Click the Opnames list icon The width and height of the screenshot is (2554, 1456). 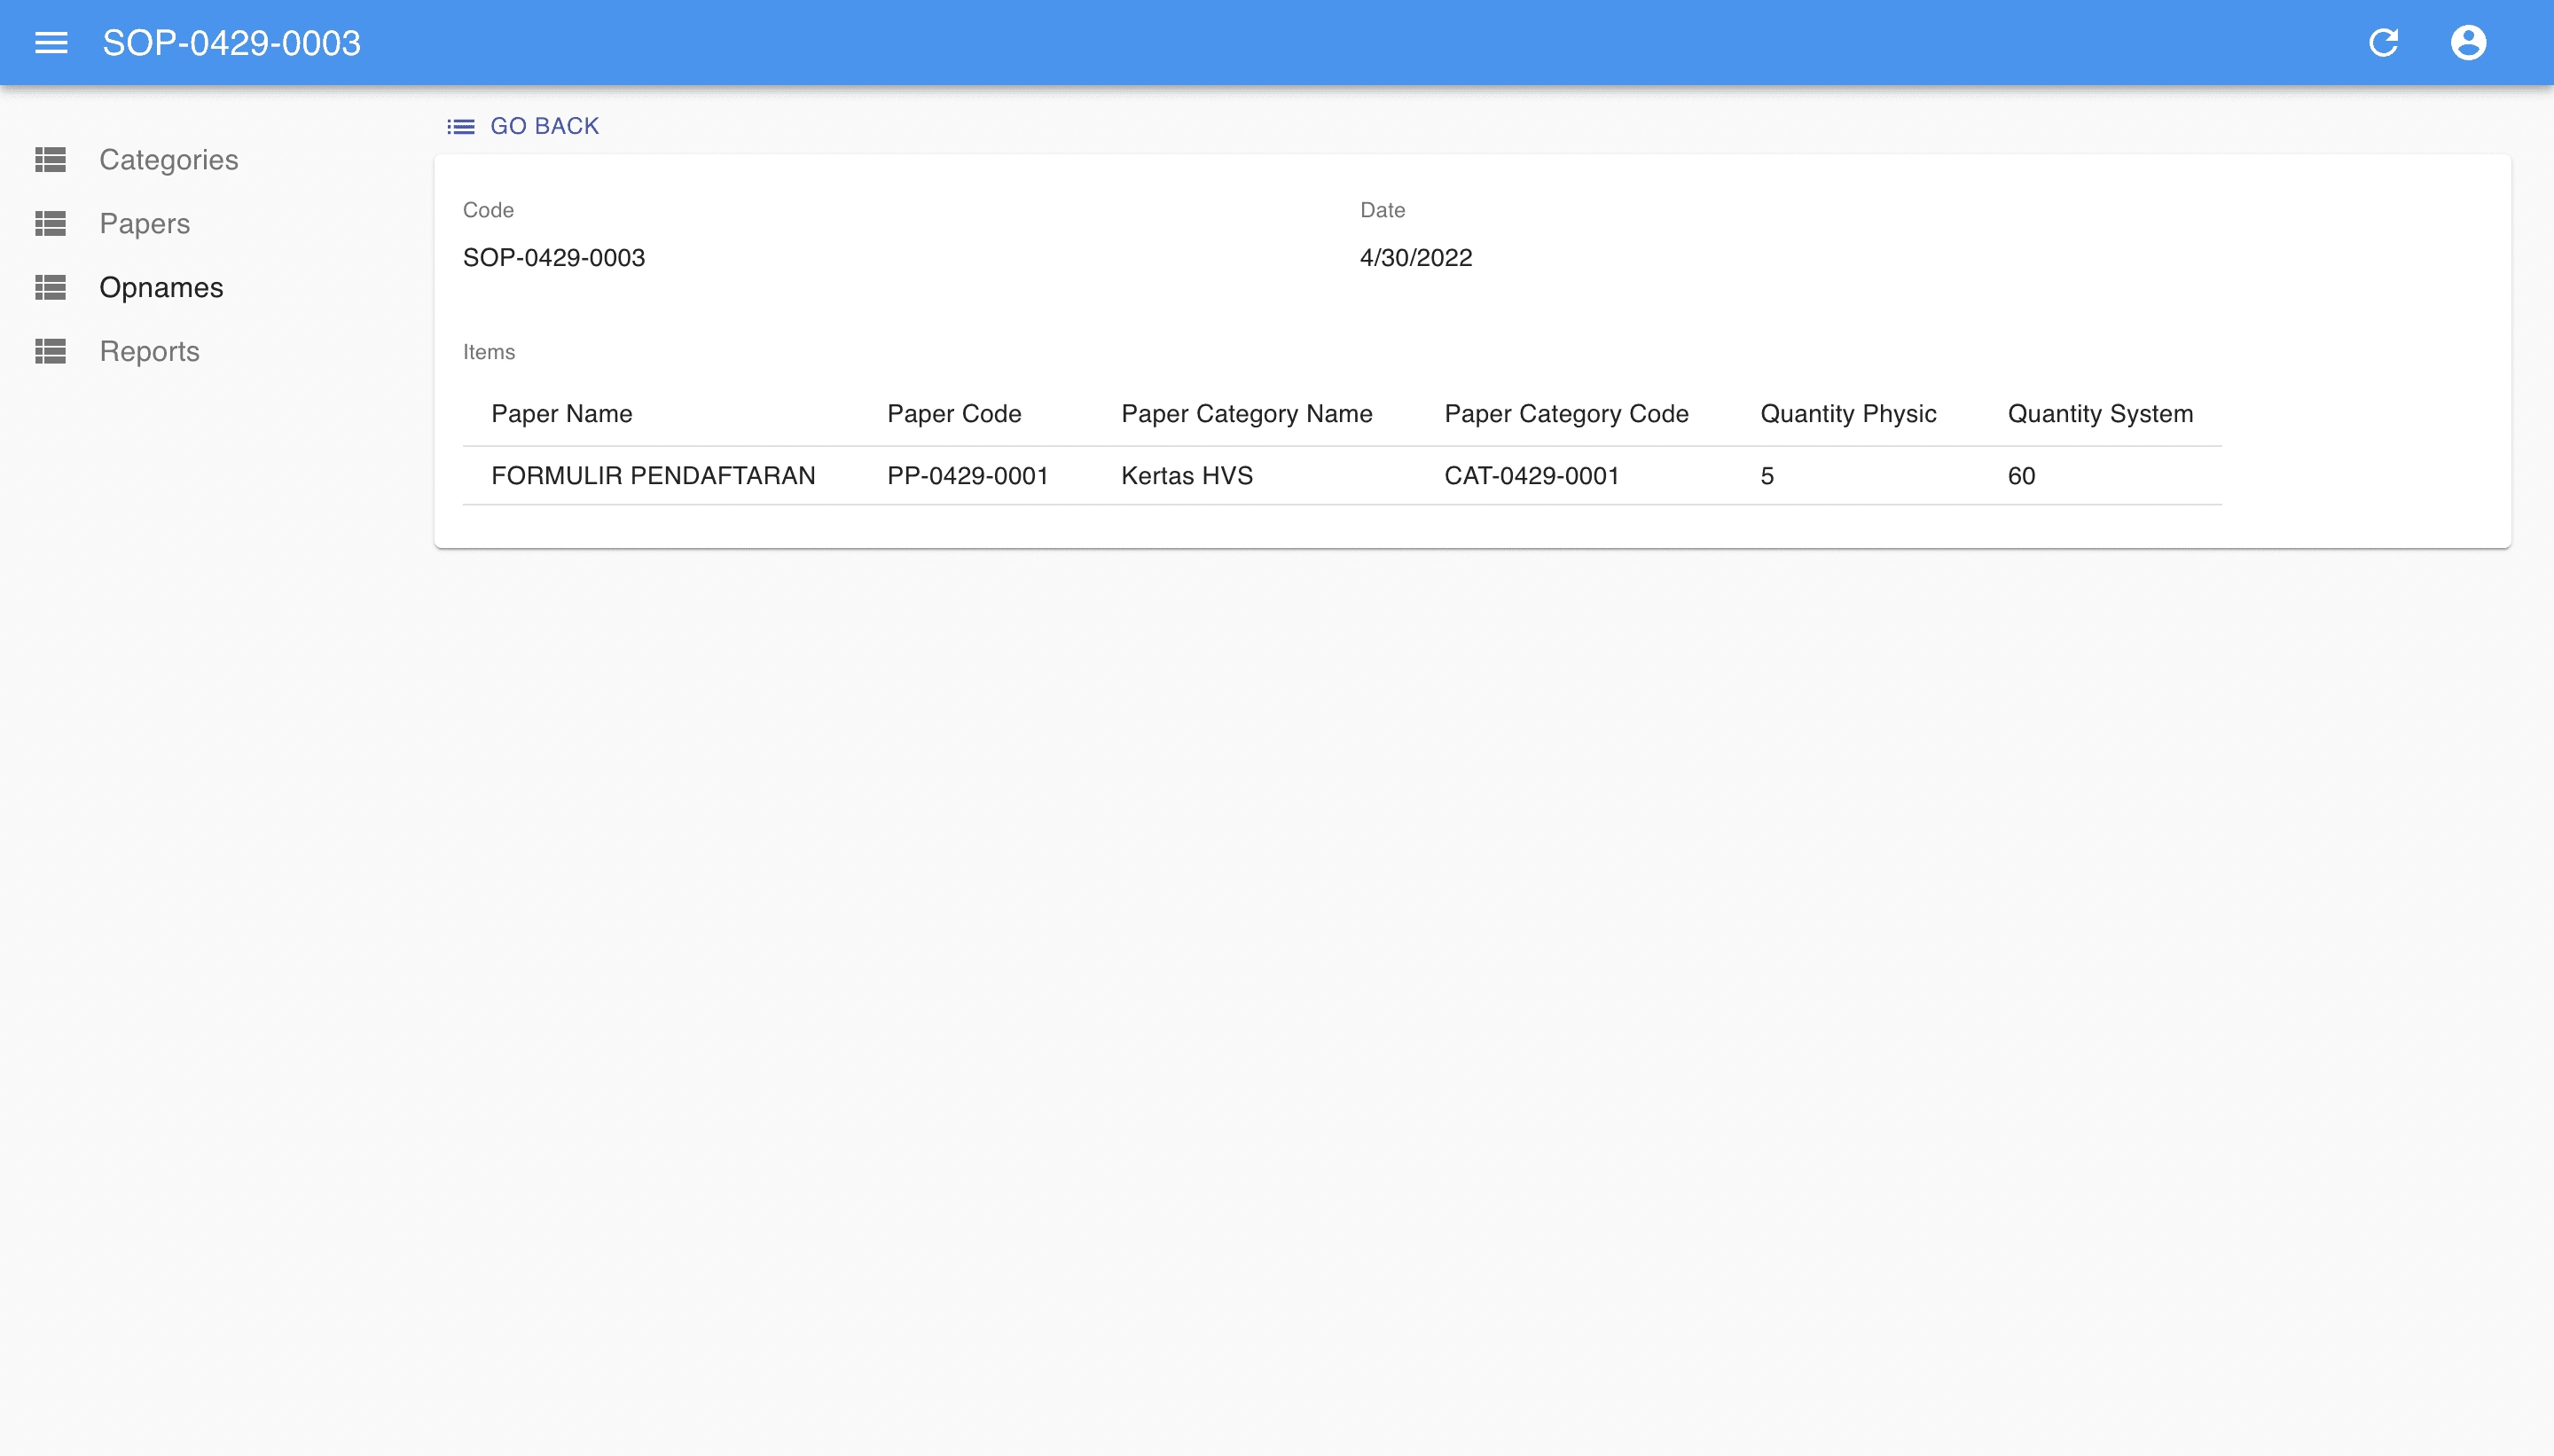(51, 288)
